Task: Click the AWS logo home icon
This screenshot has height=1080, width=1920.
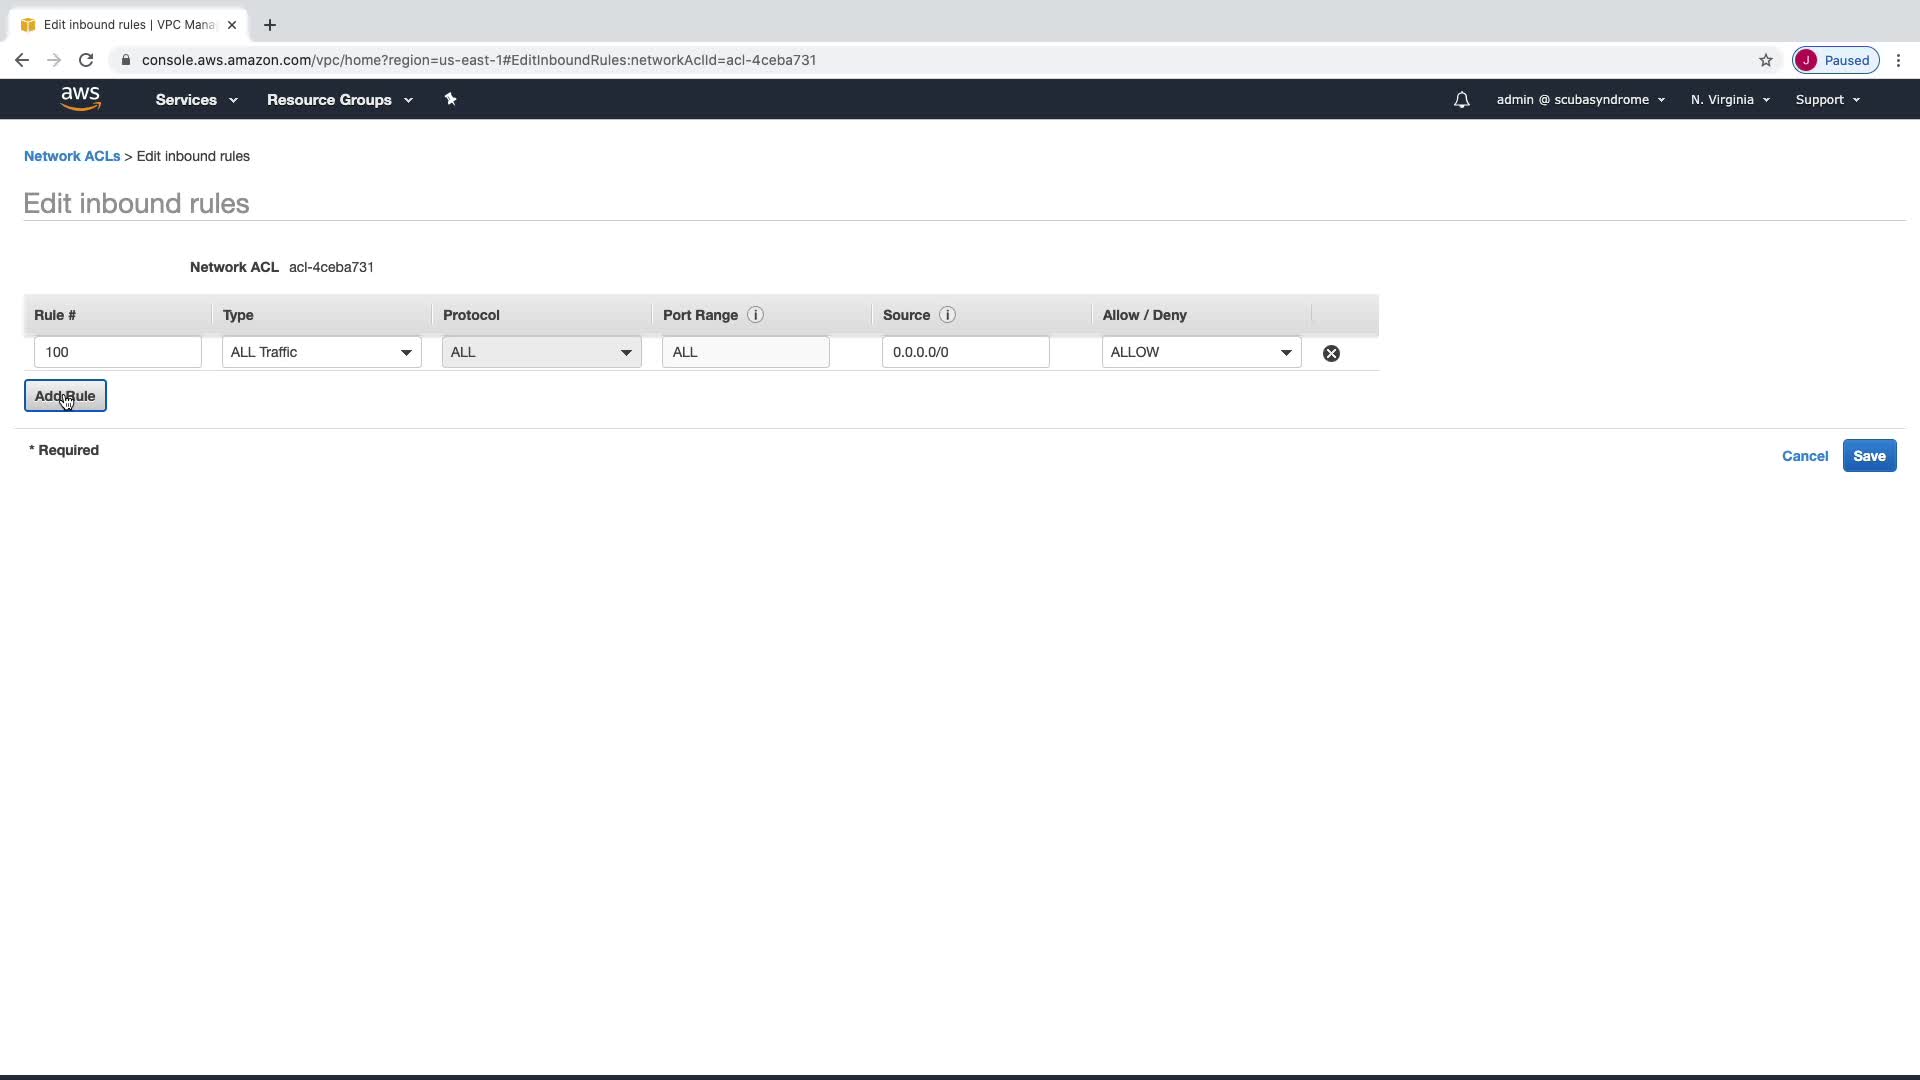Action: pyautogui.click(x=80, y=98)
